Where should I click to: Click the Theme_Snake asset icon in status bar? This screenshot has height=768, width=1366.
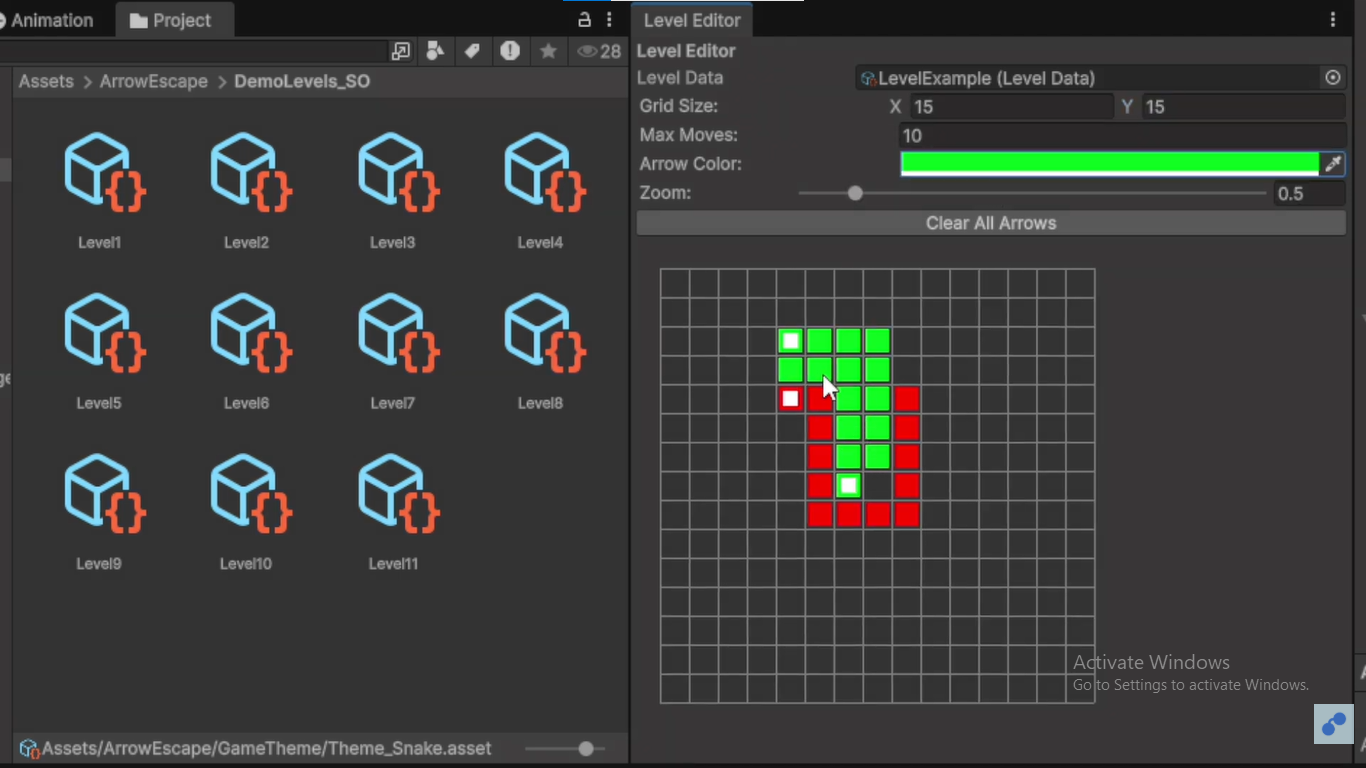tap(28, 748)
